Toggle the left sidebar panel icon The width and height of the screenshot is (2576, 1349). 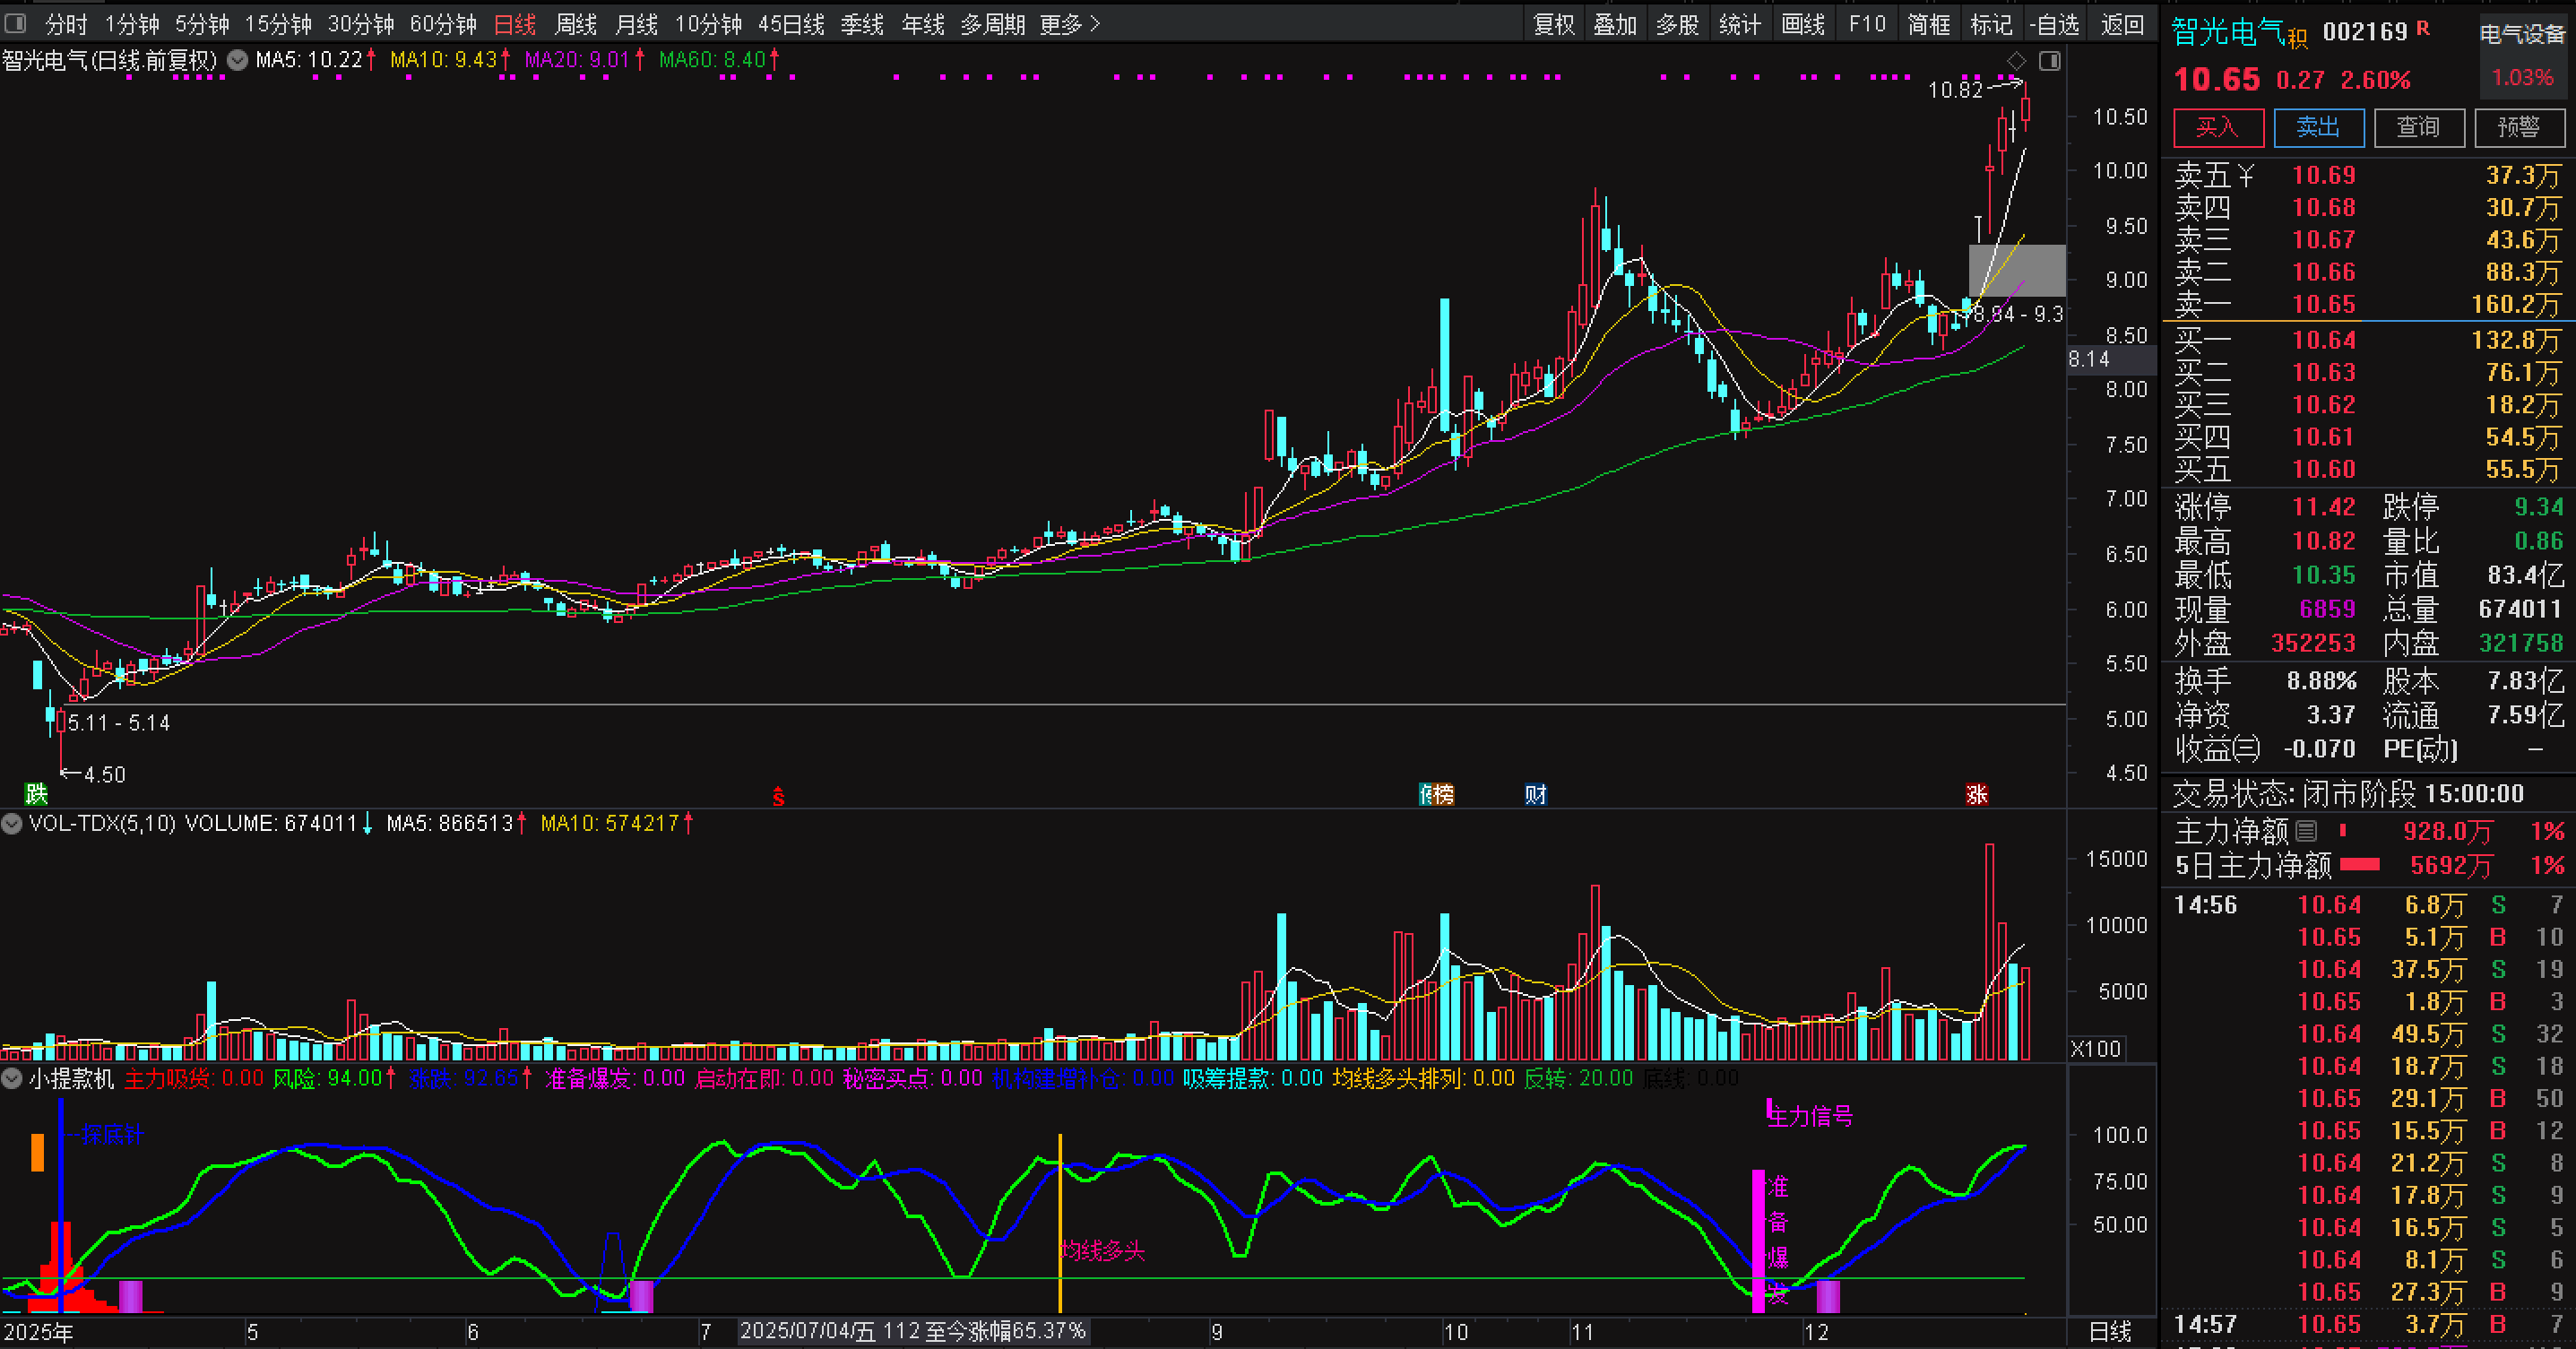pos(16,23)
